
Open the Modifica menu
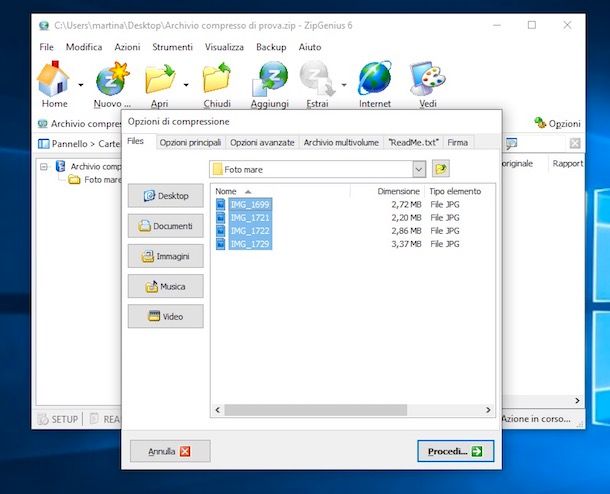[x=84, y=47]
